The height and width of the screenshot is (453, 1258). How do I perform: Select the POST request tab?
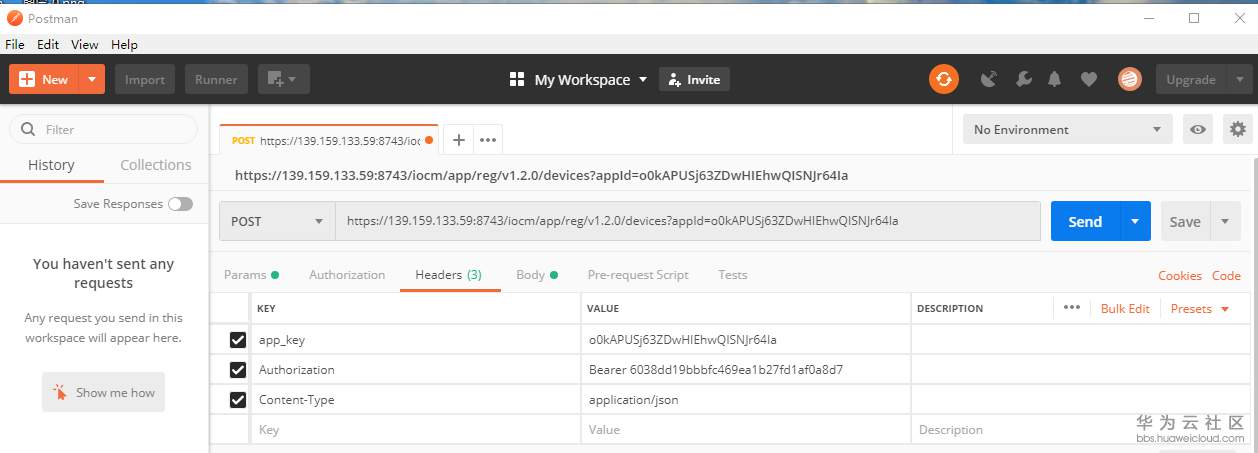pos(330,141)
